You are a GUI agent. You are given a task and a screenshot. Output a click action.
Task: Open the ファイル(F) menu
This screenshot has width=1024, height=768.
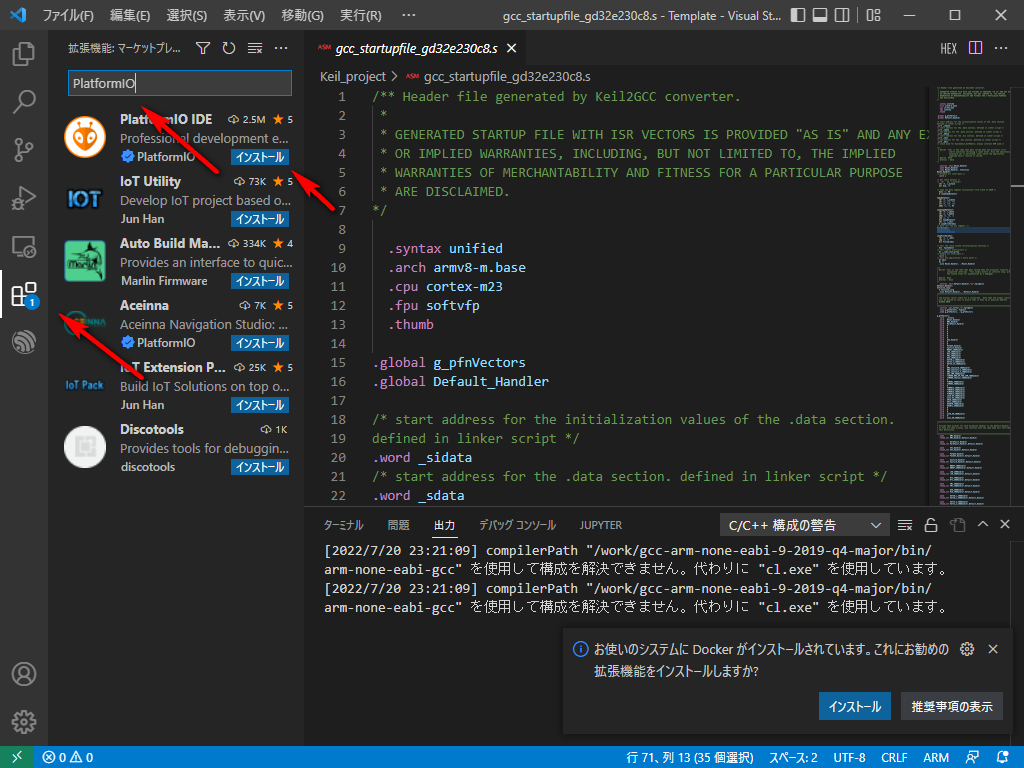click(68, 16)
